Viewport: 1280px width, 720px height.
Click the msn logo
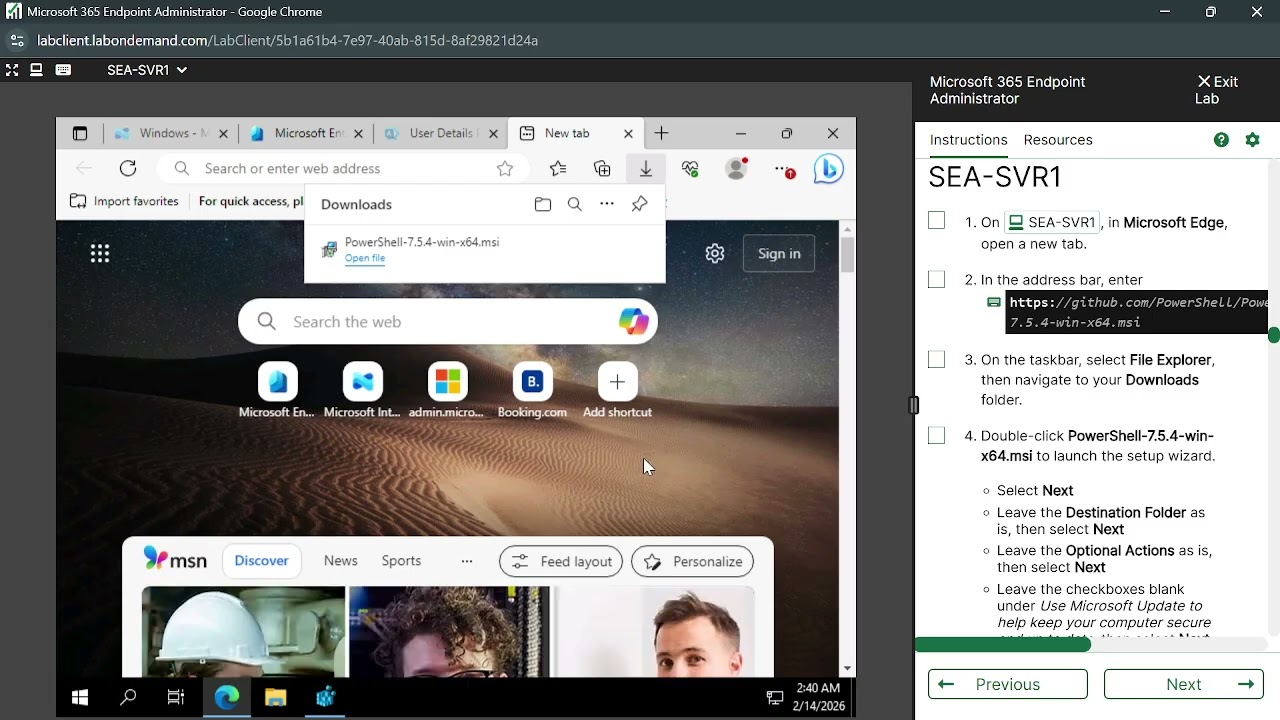[x=175, y=560]
